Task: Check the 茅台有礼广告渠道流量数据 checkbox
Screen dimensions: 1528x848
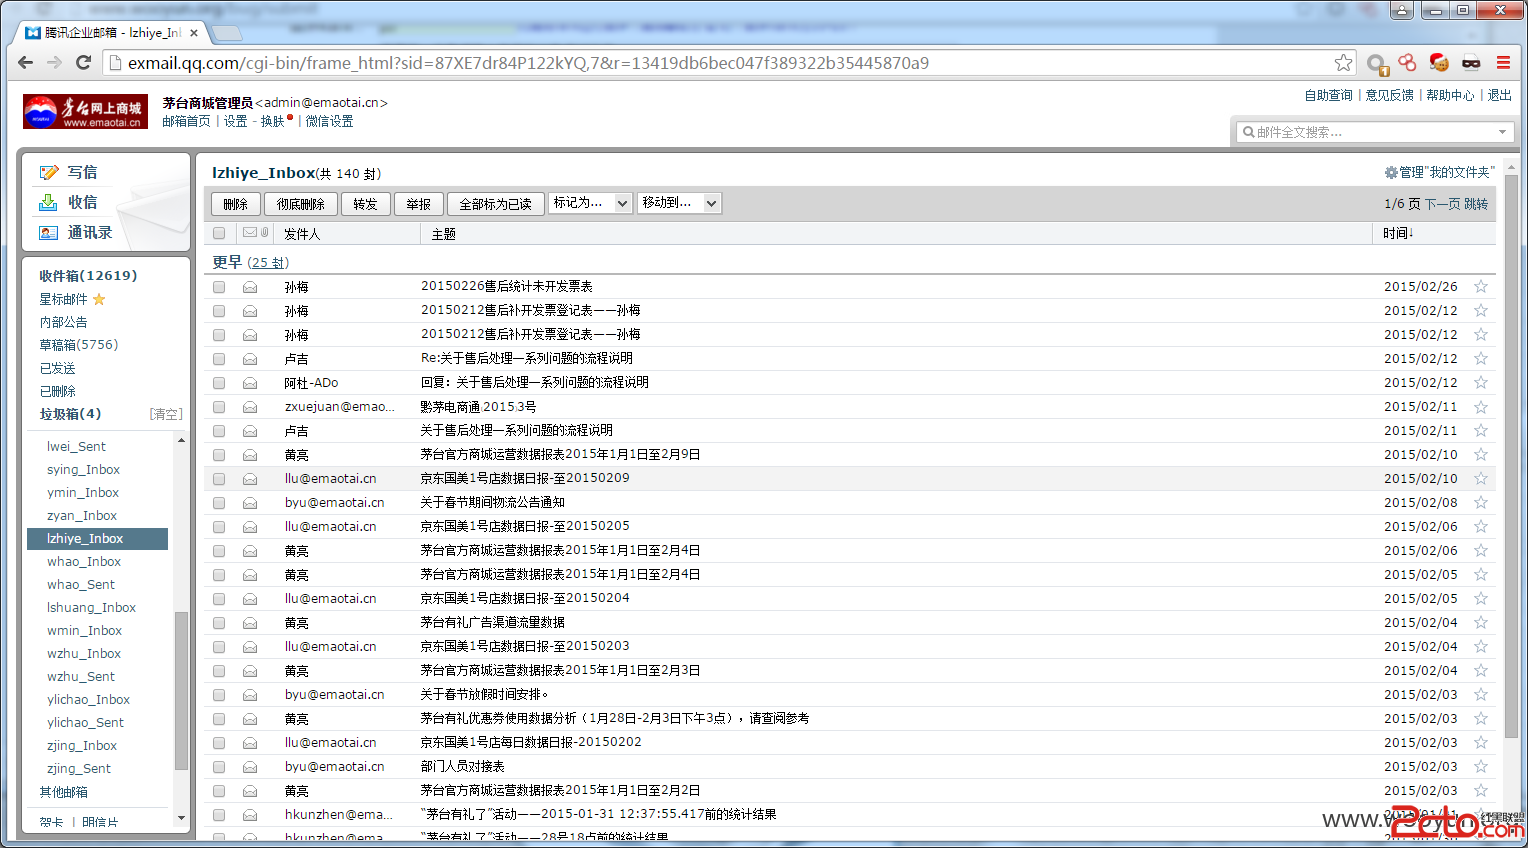Action: coord(219,623)
